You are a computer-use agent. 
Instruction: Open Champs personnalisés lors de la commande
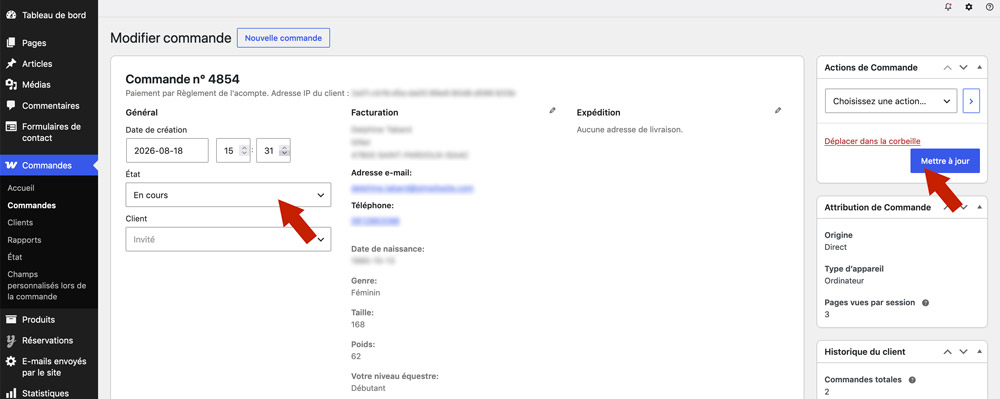point(47,286)
